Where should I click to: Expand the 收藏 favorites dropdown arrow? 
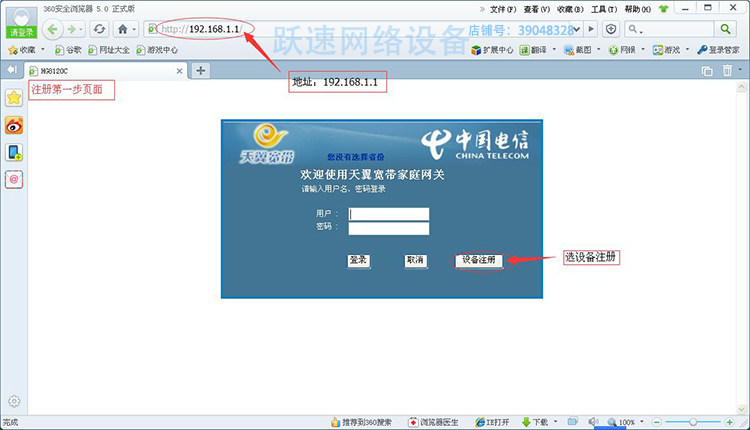coord(43,49)
